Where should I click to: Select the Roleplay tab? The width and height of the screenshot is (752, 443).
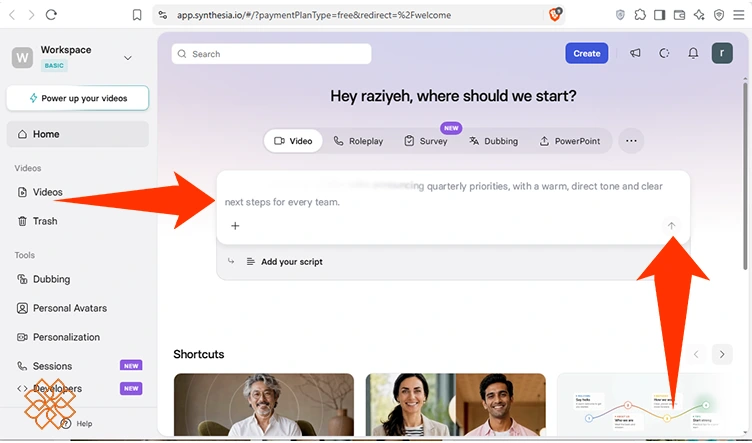point(358,141)
